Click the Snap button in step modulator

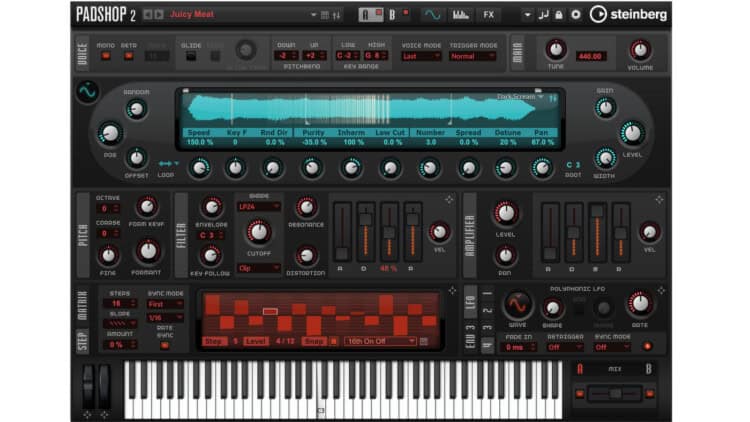tap(313, 341)
